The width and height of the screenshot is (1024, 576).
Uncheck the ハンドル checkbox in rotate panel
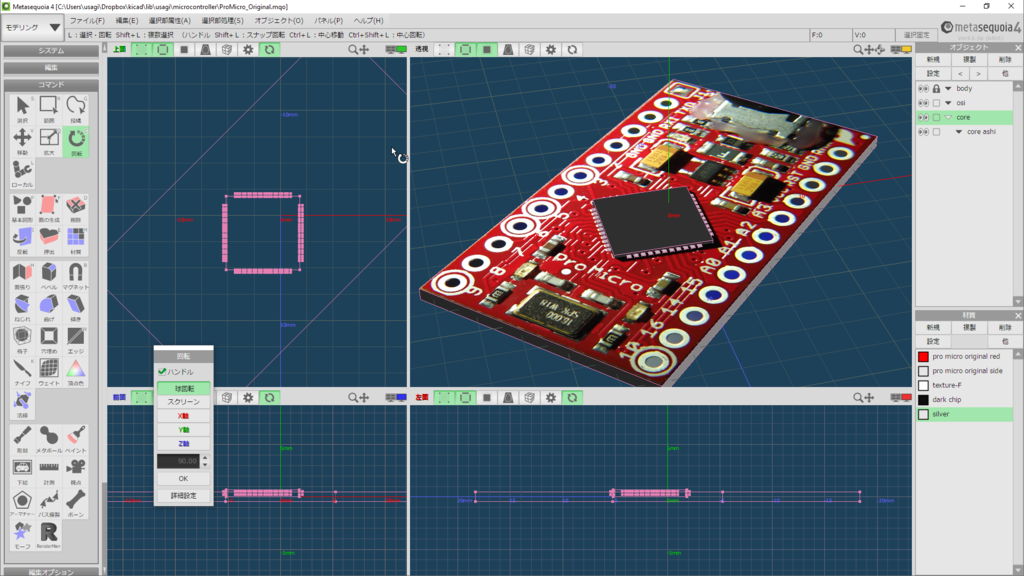(x=162, y=372)
